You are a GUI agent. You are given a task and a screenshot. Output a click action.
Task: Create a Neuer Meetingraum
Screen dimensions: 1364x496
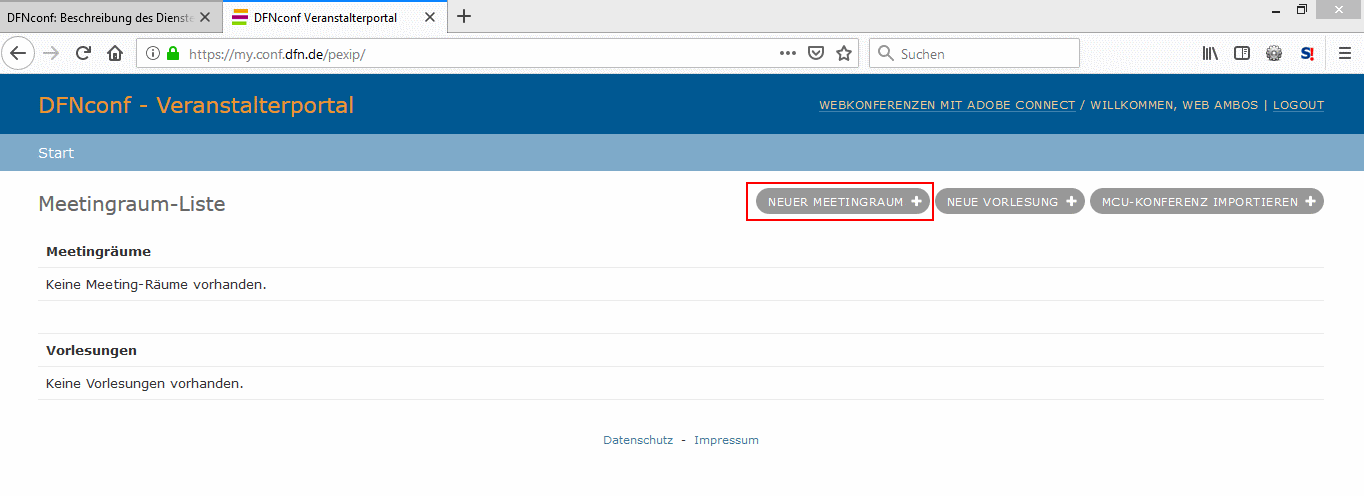tap(842, 202)
